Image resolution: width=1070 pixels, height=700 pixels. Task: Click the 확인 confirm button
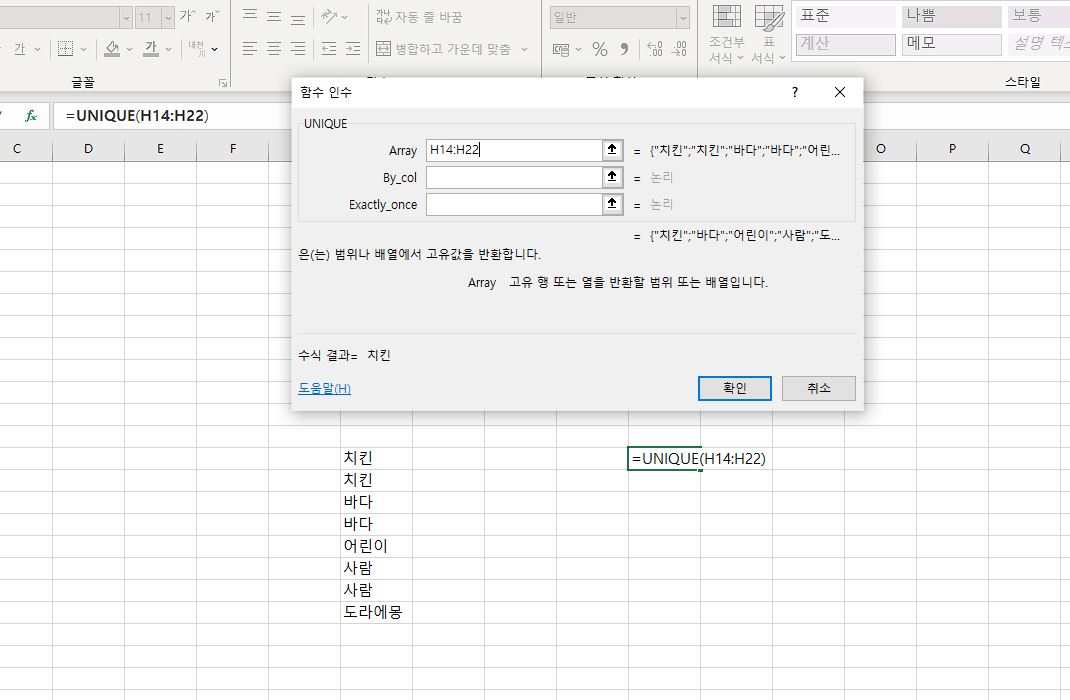(x=734, y=388)
